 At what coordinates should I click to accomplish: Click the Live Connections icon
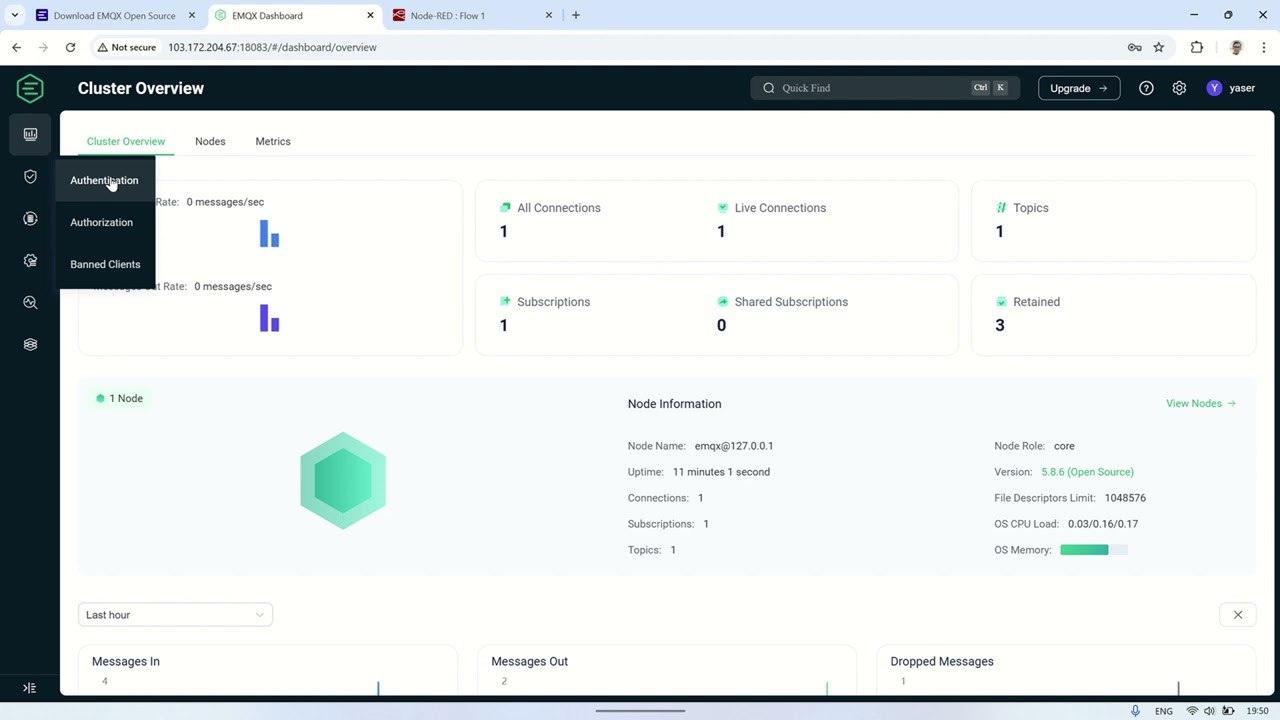tap(722, 208)
